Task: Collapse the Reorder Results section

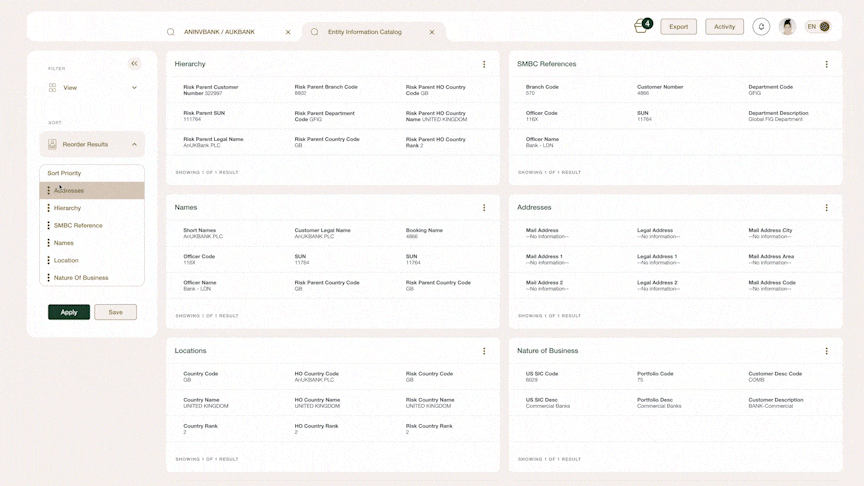Action: point(134,144)
